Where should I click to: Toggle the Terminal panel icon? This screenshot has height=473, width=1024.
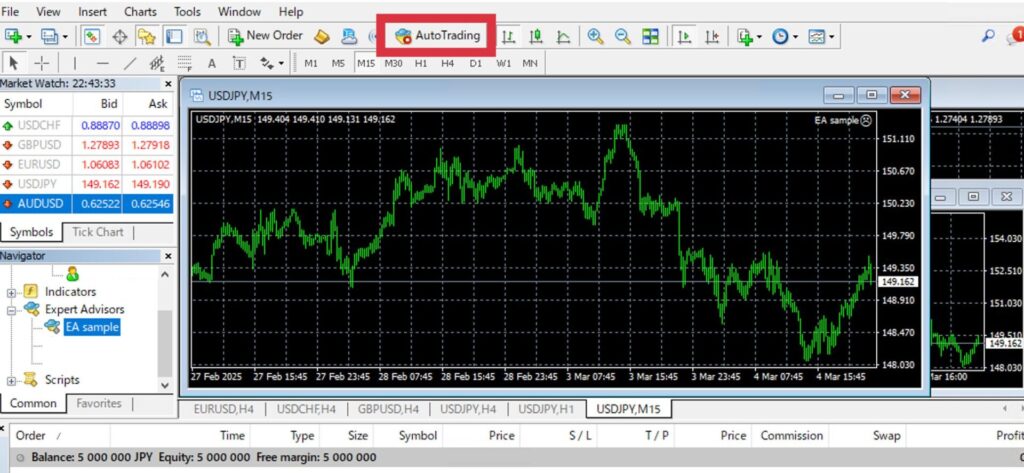coord(174,36)
